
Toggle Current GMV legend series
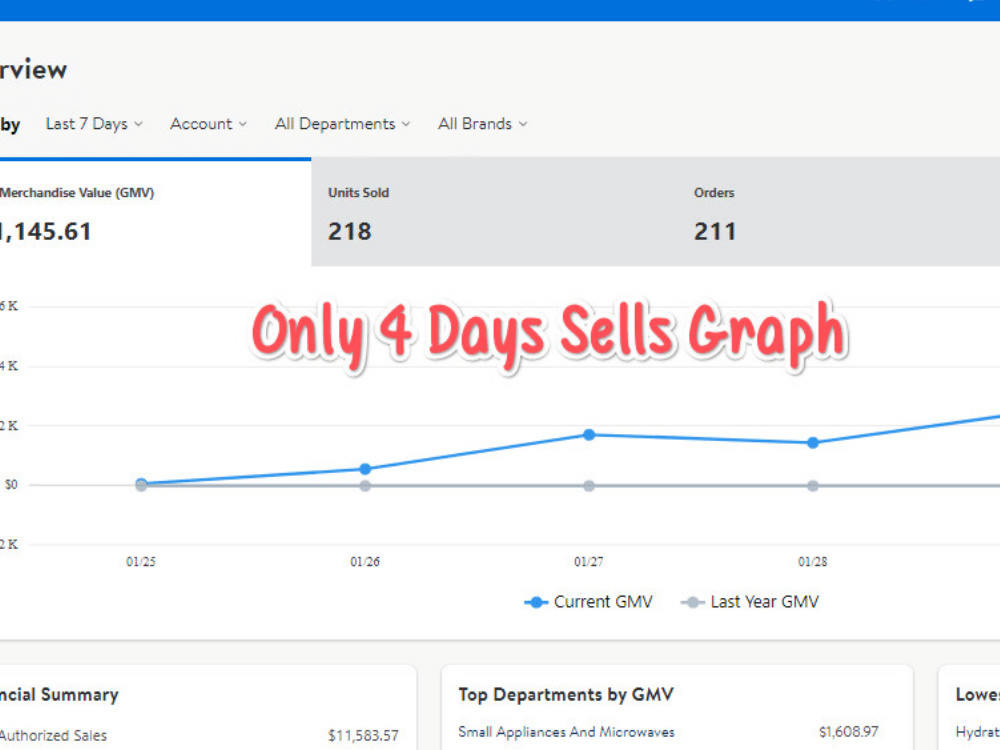588,602
